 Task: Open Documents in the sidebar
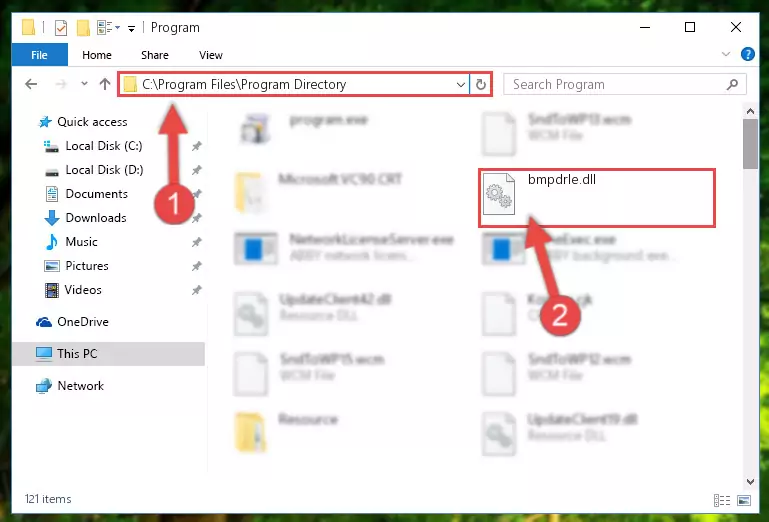click(96, 194)
